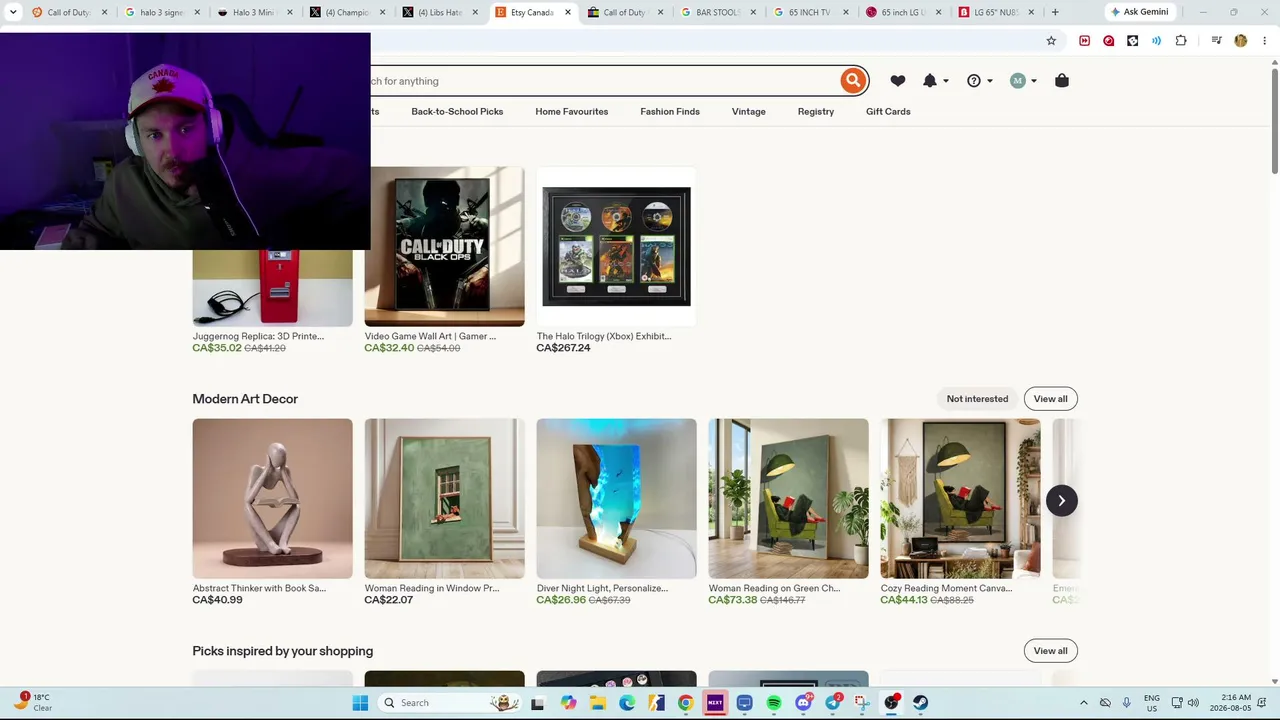The image size is (1280, 720).
Task: Click the Juggernog Replica product title
Action: [258, 336]
